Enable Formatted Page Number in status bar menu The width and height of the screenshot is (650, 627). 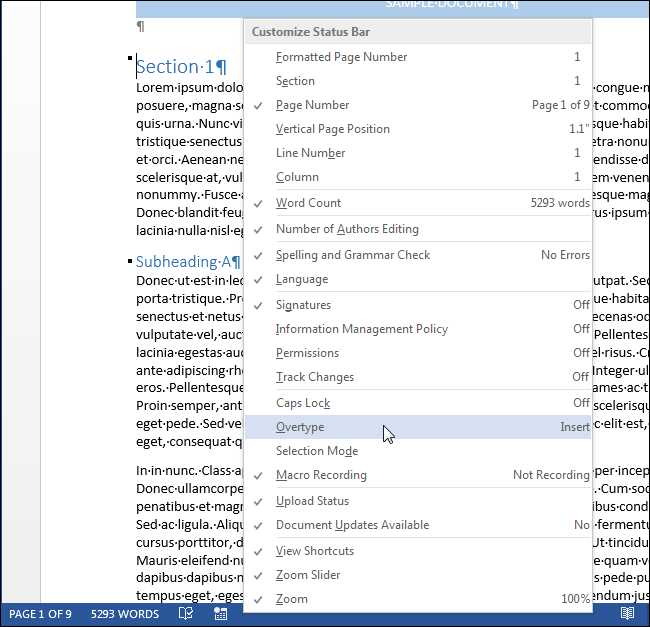pyautogui.click(x=418, y=57)
